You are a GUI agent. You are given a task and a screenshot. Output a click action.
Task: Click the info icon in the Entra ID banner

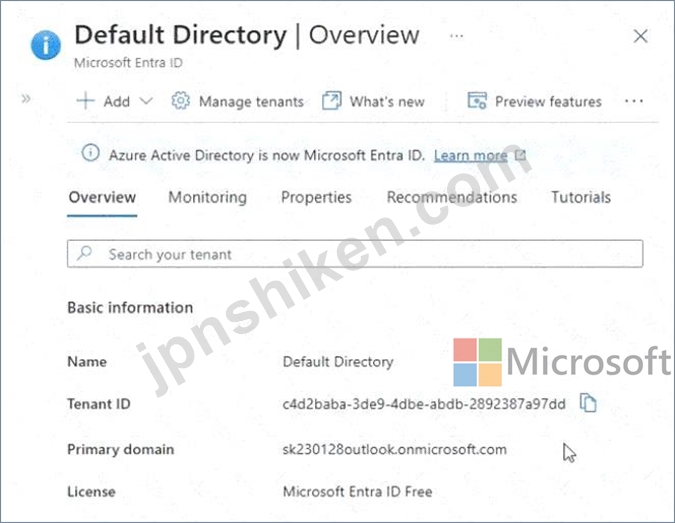(x=91, y=154)
